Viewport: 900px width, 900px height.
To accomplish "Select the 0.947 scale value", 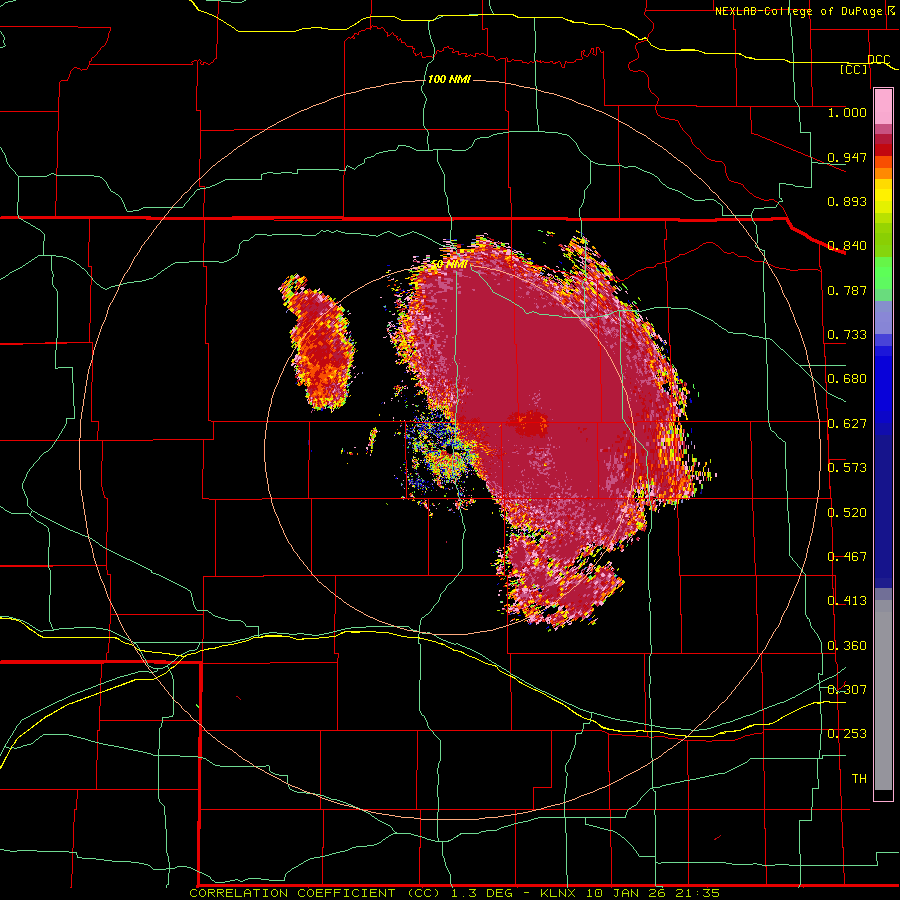I will [x=847, y=157].
